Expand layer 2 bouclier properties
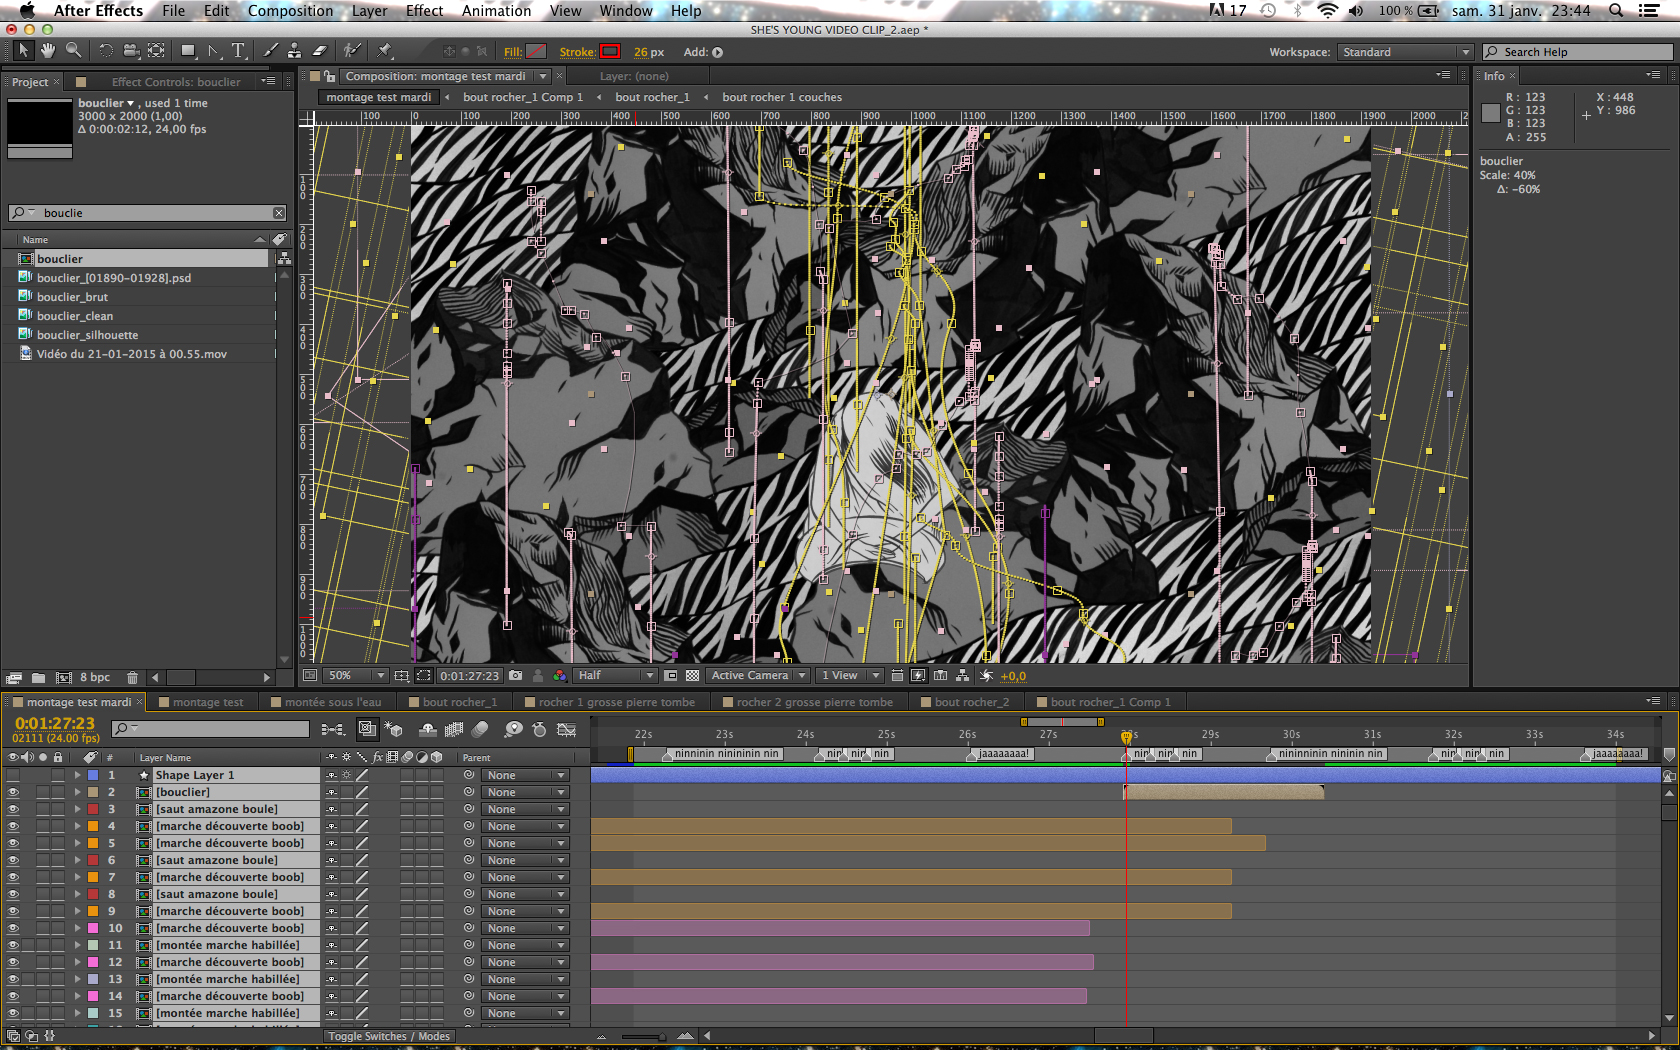 pyautogui.click(x=77, y=792)
